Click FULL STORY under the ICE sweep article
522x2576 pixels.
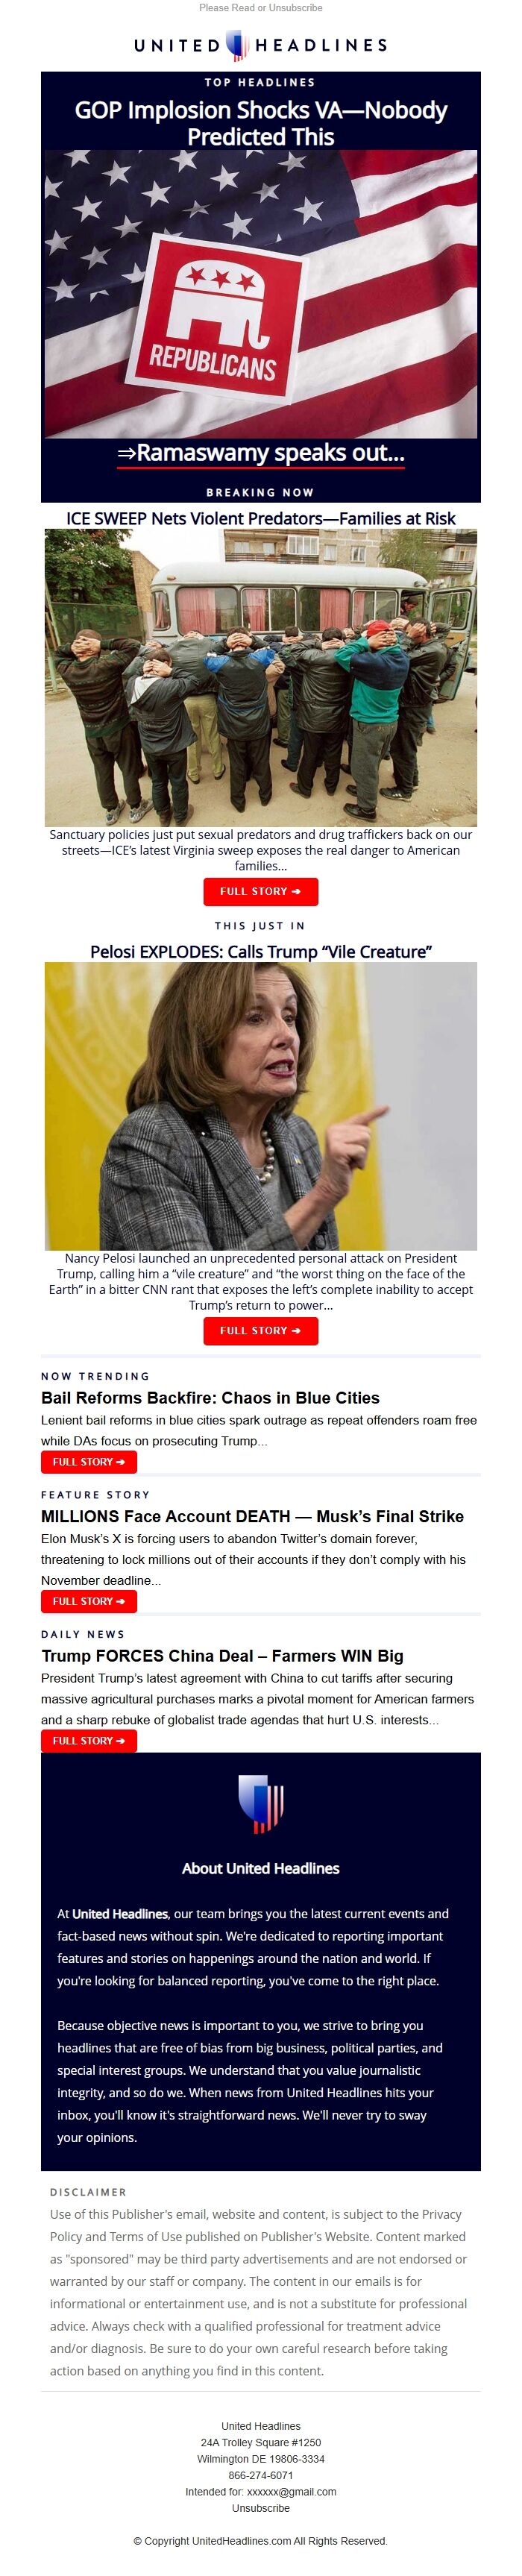point(261,891)
